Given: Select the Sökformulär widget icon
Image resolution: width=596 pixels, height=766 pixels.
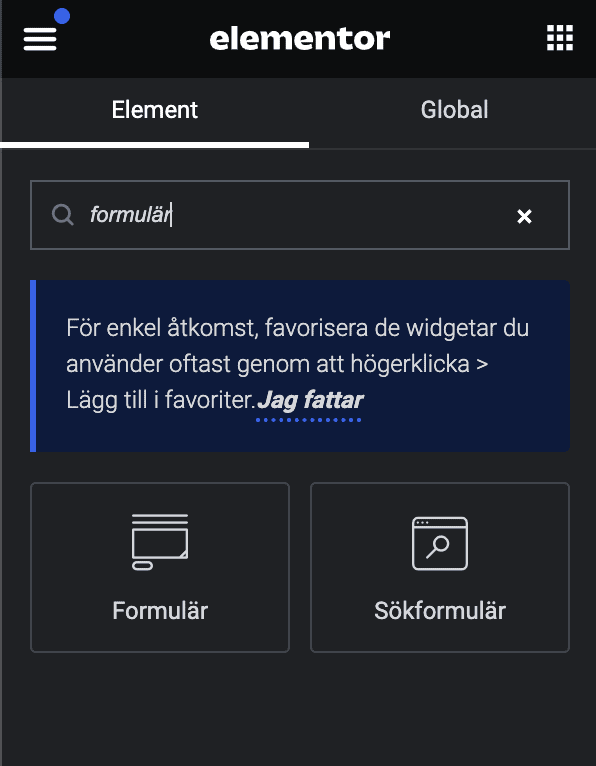Looking at the screenshot, I should coord(440,543).
